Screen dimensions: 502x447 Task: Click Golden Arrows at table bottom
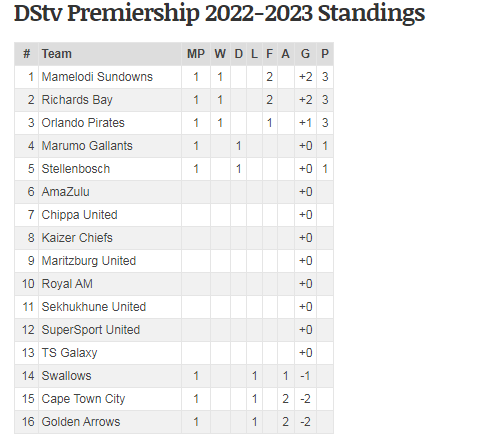click(81, 422)
